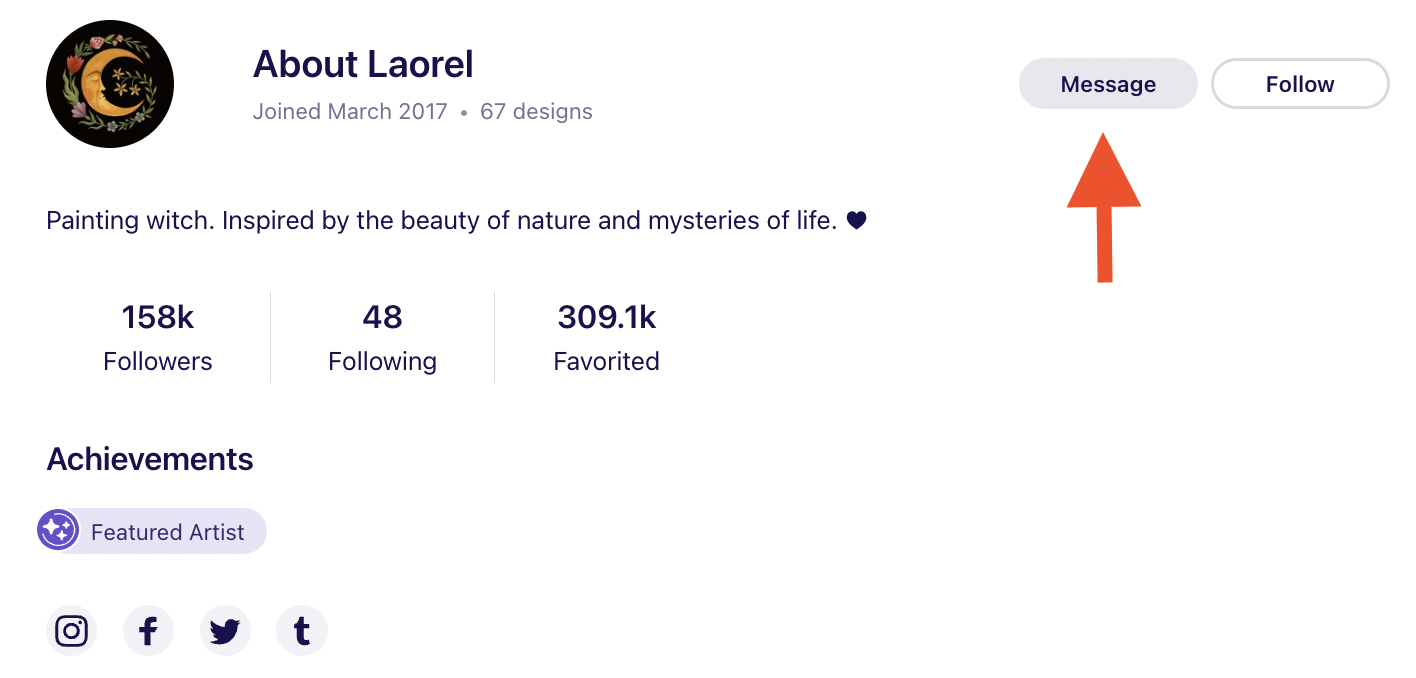This screenshot has width=1416, height=678.
Task: Select the Tumblr icon
Action: click(x=301, y=630)
